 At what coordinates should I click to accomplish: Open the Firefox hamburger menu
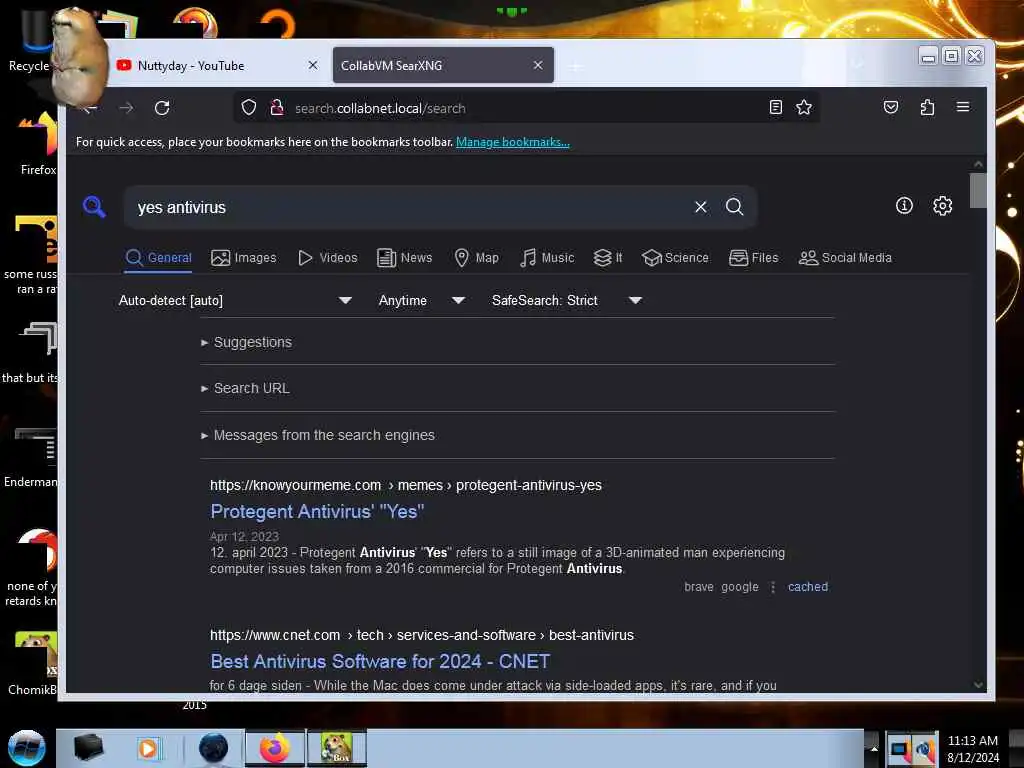point(963,106)
